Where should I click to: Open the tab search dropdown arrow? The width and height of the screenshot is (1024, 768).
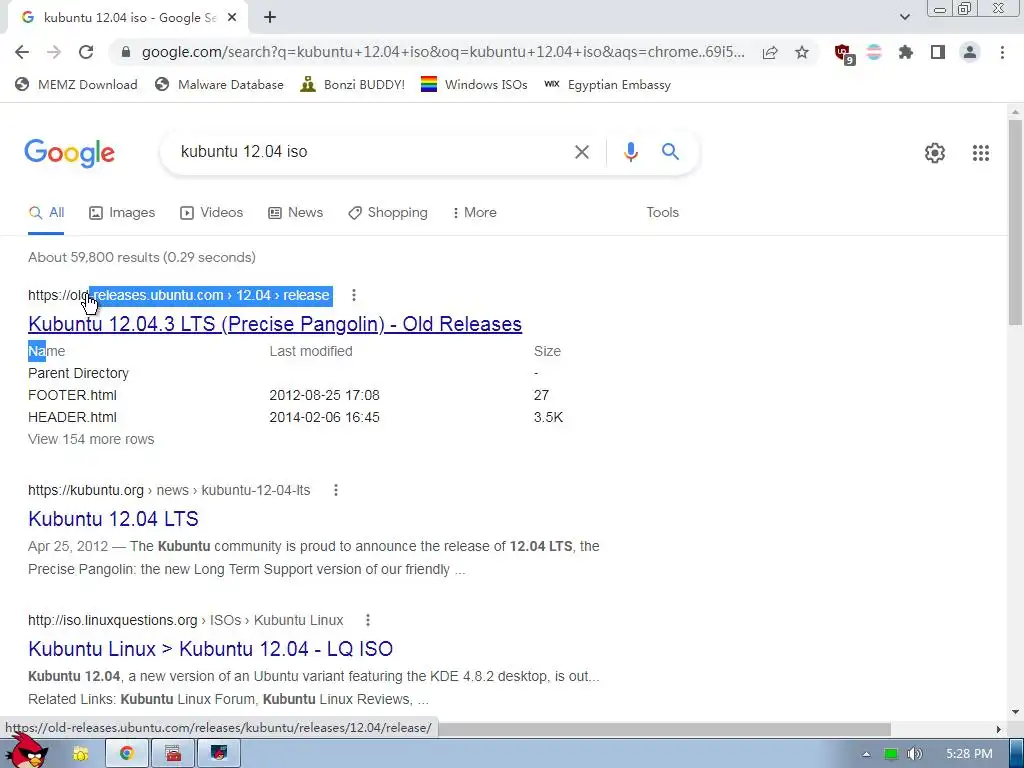(904, 17)
